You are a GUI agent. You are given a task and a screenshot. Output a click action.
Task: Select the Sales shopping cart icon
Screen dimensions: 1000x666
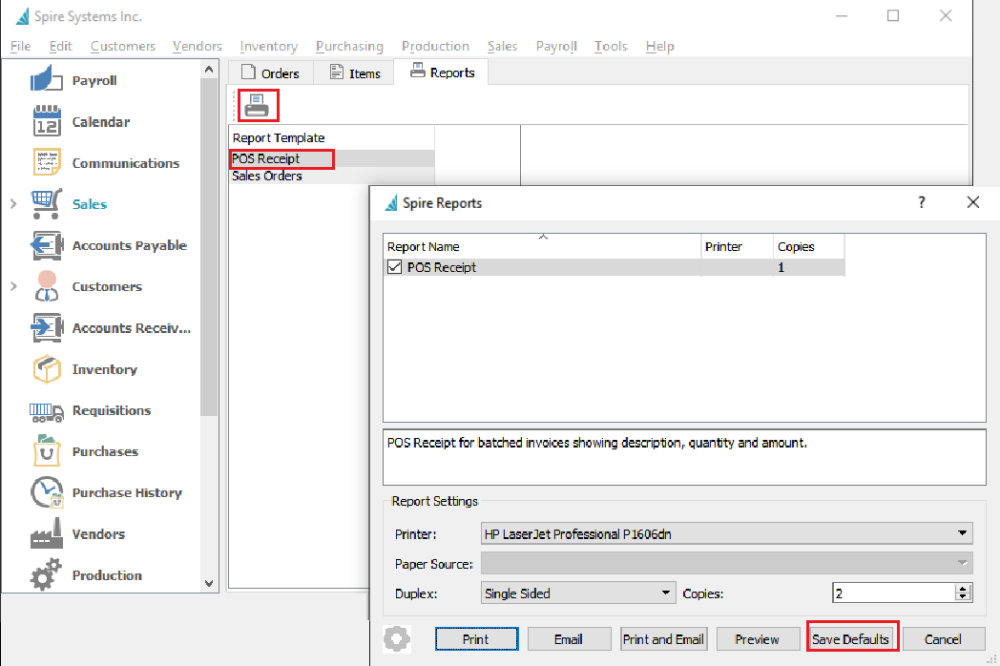point(46,203)
